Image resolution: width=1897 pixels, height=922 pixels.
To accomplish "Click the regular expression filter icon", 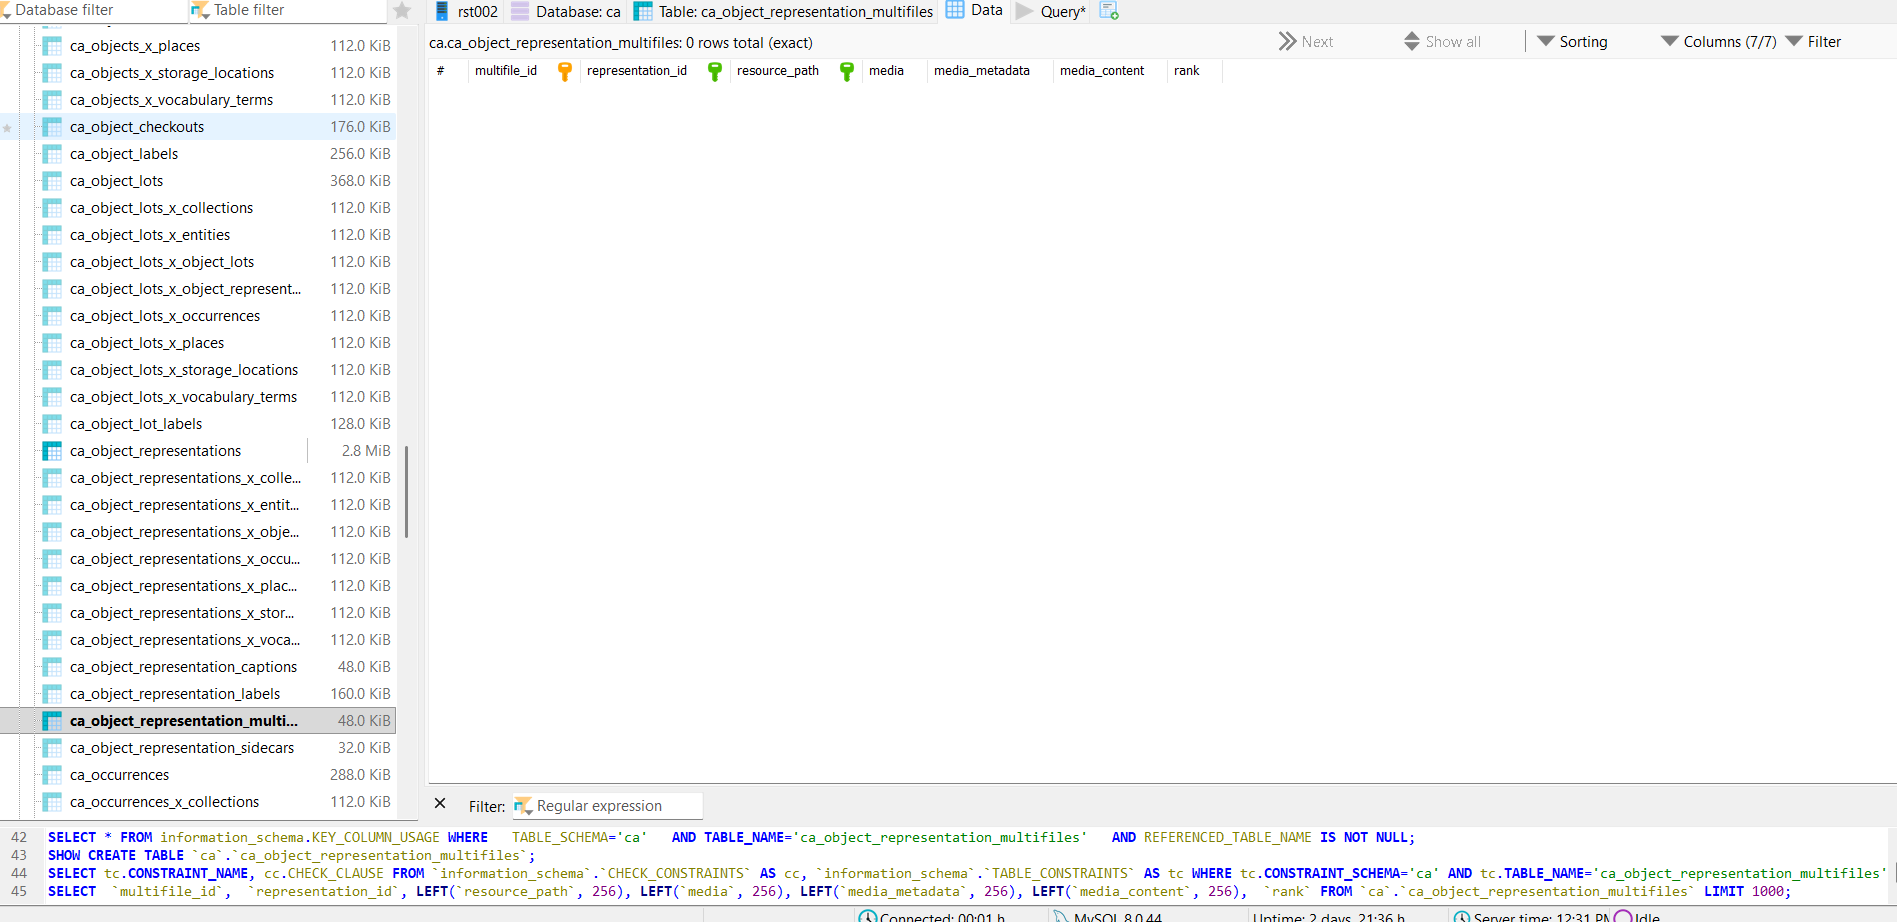I will tap(523, 806).
